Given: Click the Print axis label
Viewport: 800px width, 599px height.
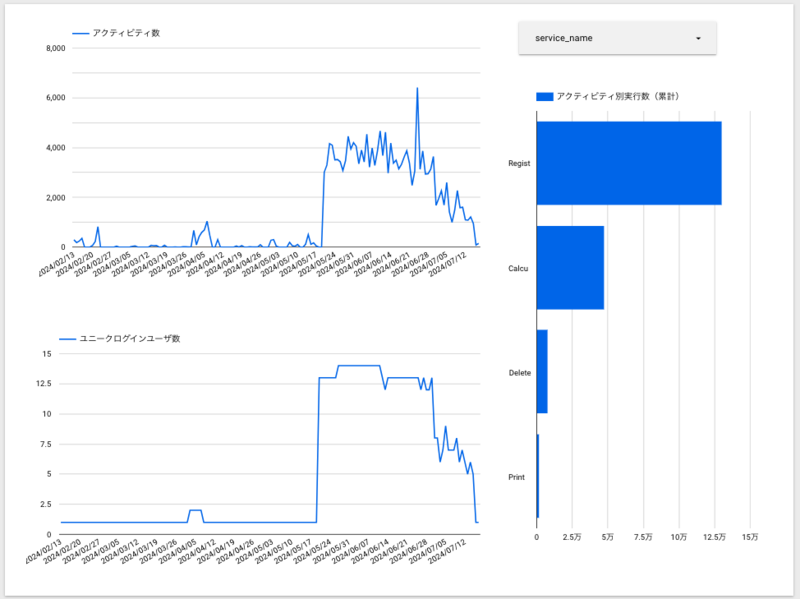Looking at the screenshot, I should point(516,477).
